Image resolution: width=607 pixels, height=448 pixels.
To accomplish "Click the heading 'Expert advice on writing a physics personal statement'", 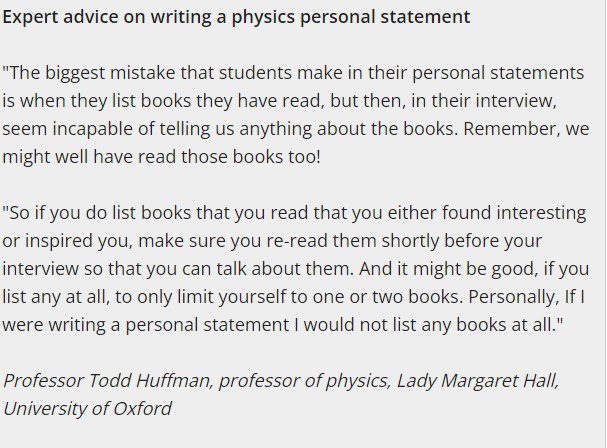I will (x=236, y=17).
